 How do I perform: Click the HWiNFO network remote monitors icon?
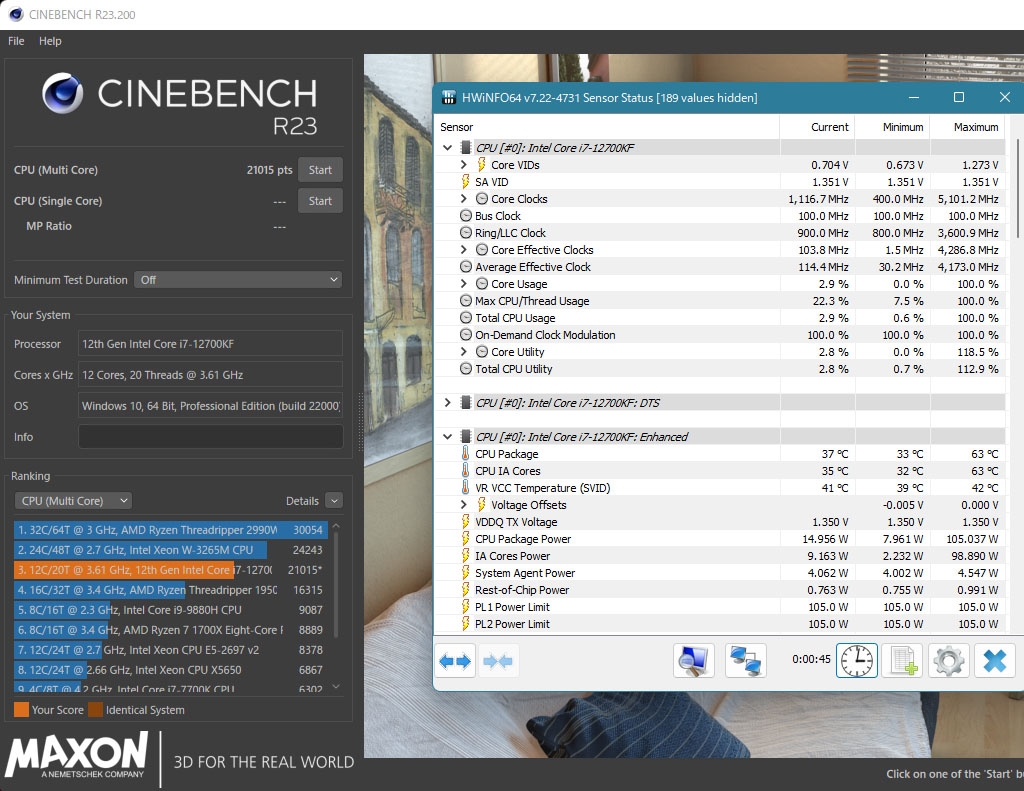coord(745,660)
